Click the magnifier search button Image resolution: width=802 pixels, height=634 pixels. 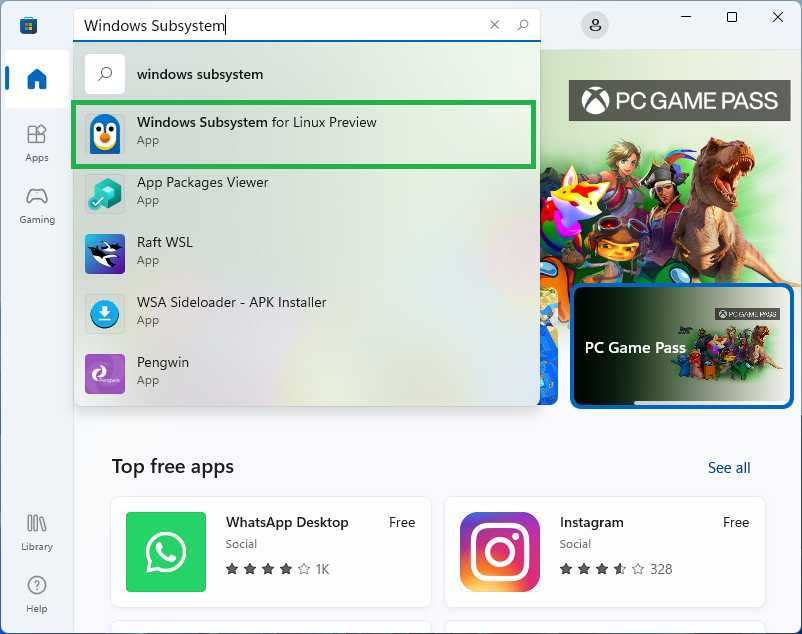523,25
